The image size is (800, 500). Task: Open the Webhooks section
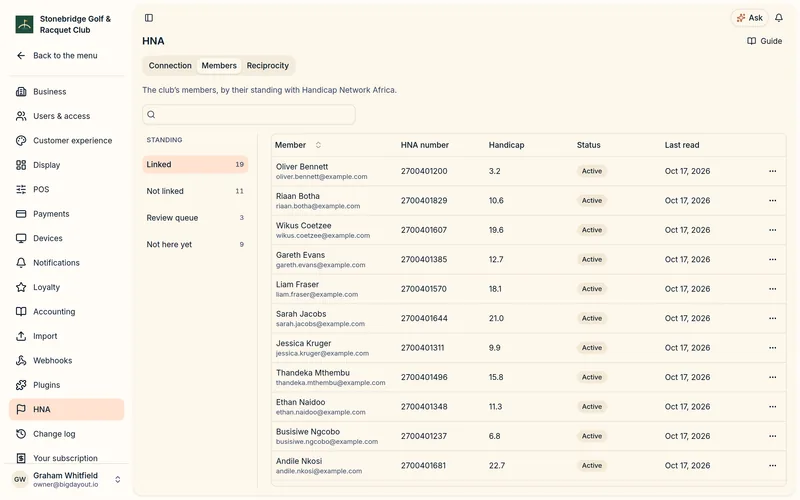point(66,361)
